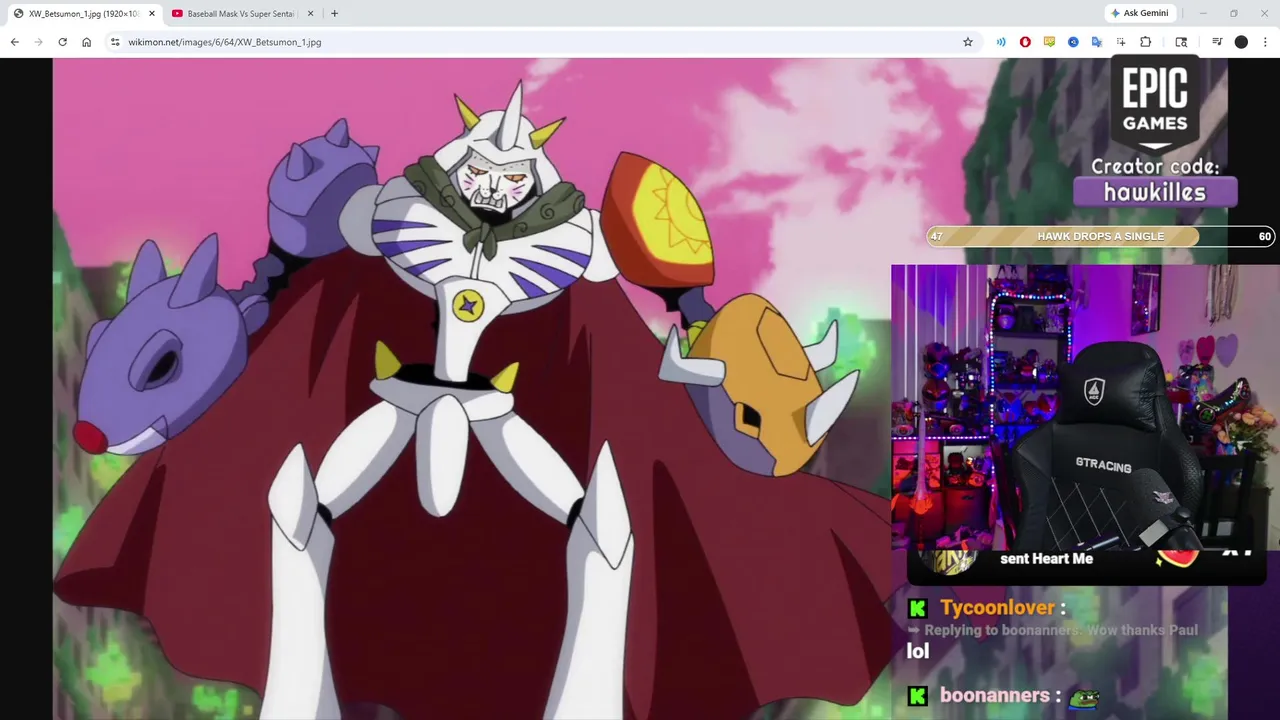Open the media controls playlist icon
The image size is (1280, 720).
pos(1217,42)
